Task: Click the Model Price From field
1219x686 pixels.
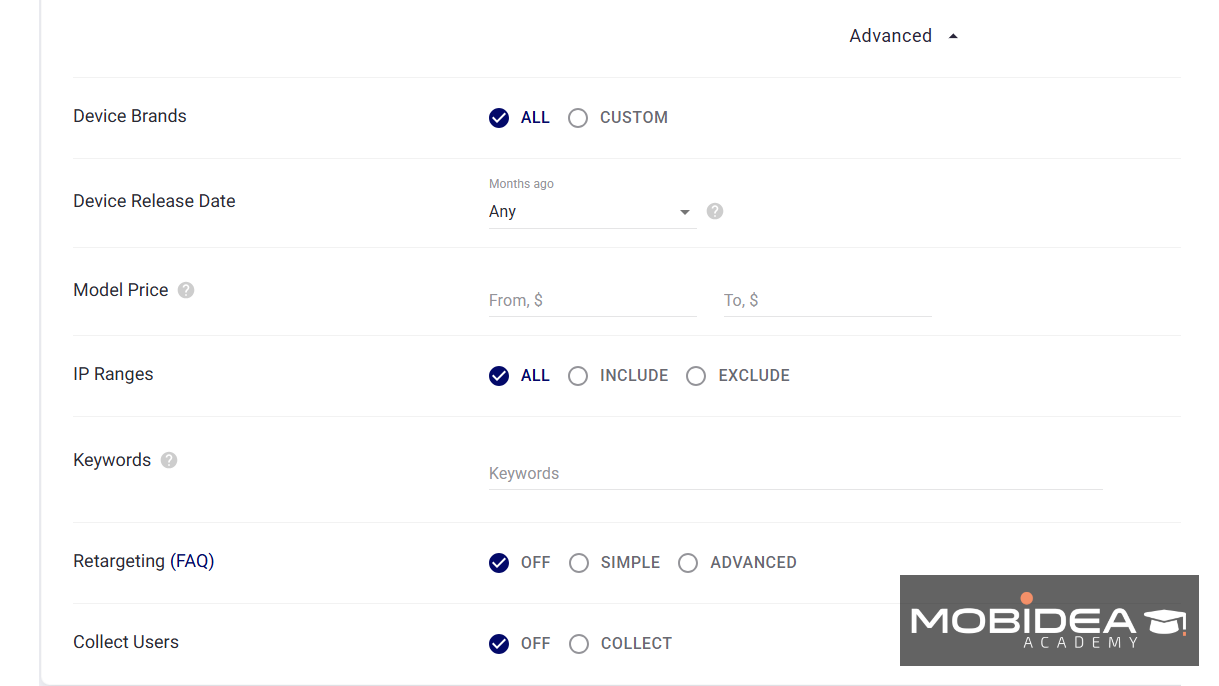Action: click(x=591, y=300)
